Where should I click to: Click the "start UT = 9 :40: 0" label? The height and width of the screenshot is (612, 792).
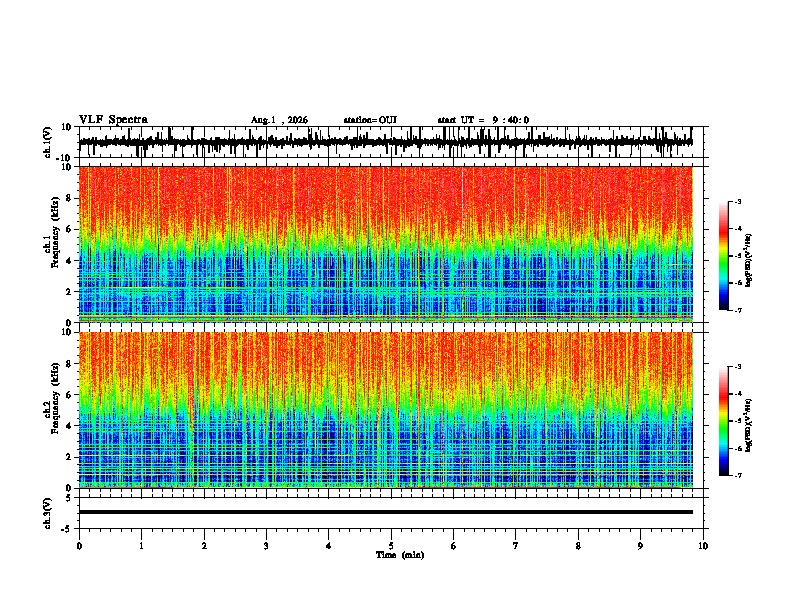point(483,120)
